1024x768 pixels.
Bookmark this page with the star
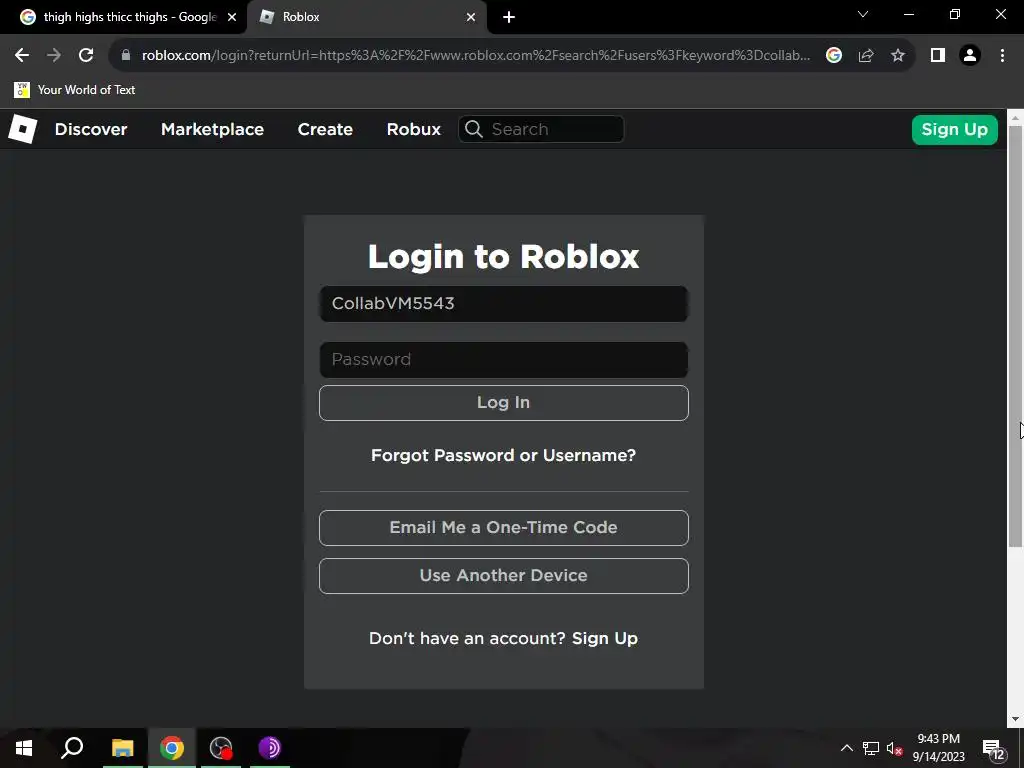tap(898, 56)
